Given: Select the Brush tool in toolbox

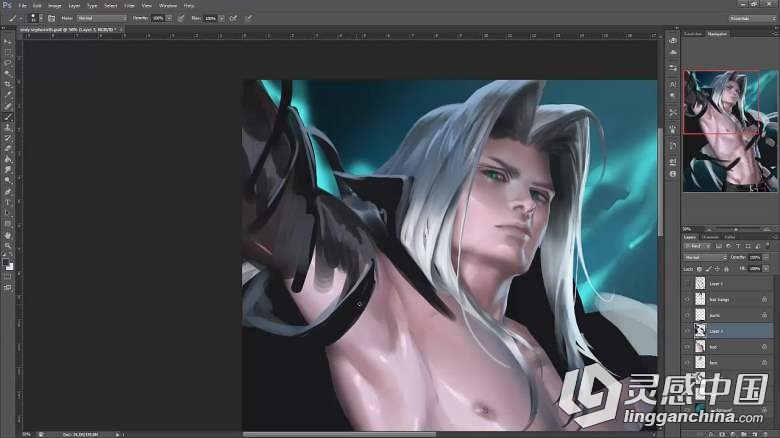Looking at the screenshot, I should pos(7,117).
